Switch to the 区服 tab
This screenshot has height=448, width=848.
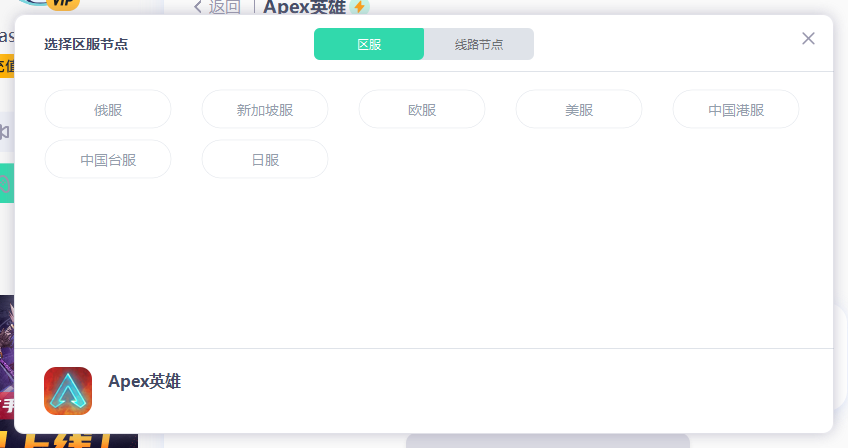369,44
